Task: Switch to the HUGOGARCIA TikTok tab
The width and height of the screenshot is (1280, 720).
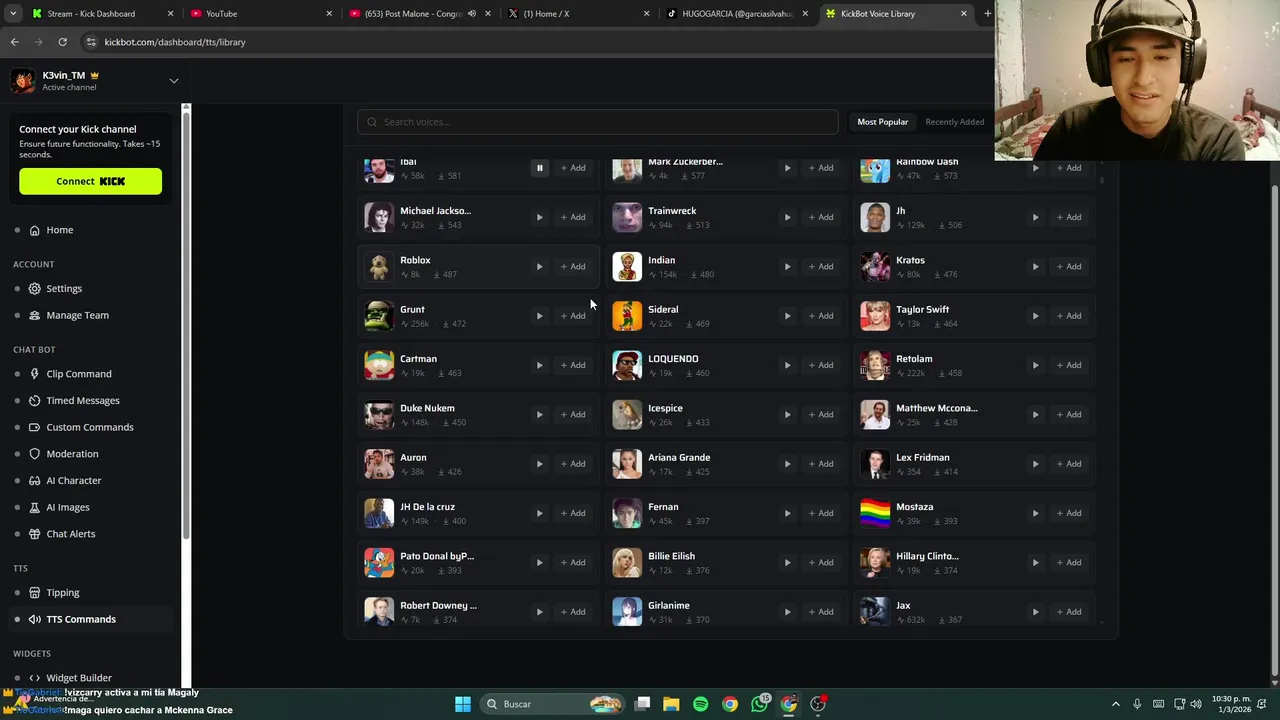Action: (736, 14)
